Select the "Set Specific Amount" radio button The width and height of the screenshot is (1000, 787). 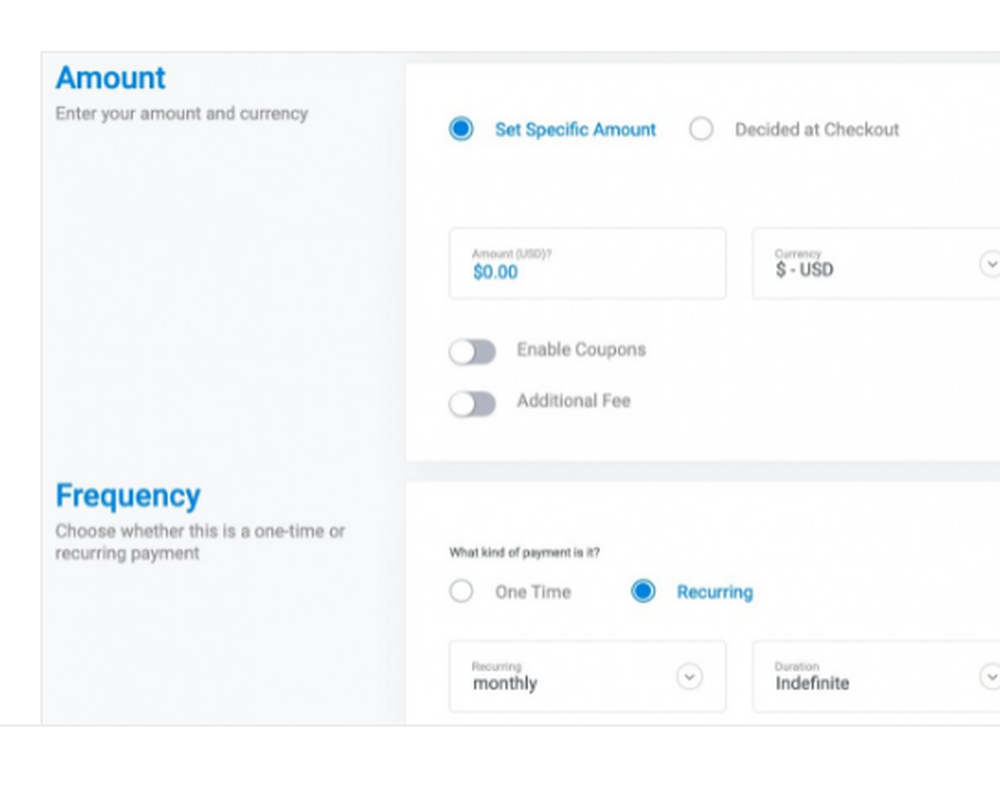coord(461,129)
